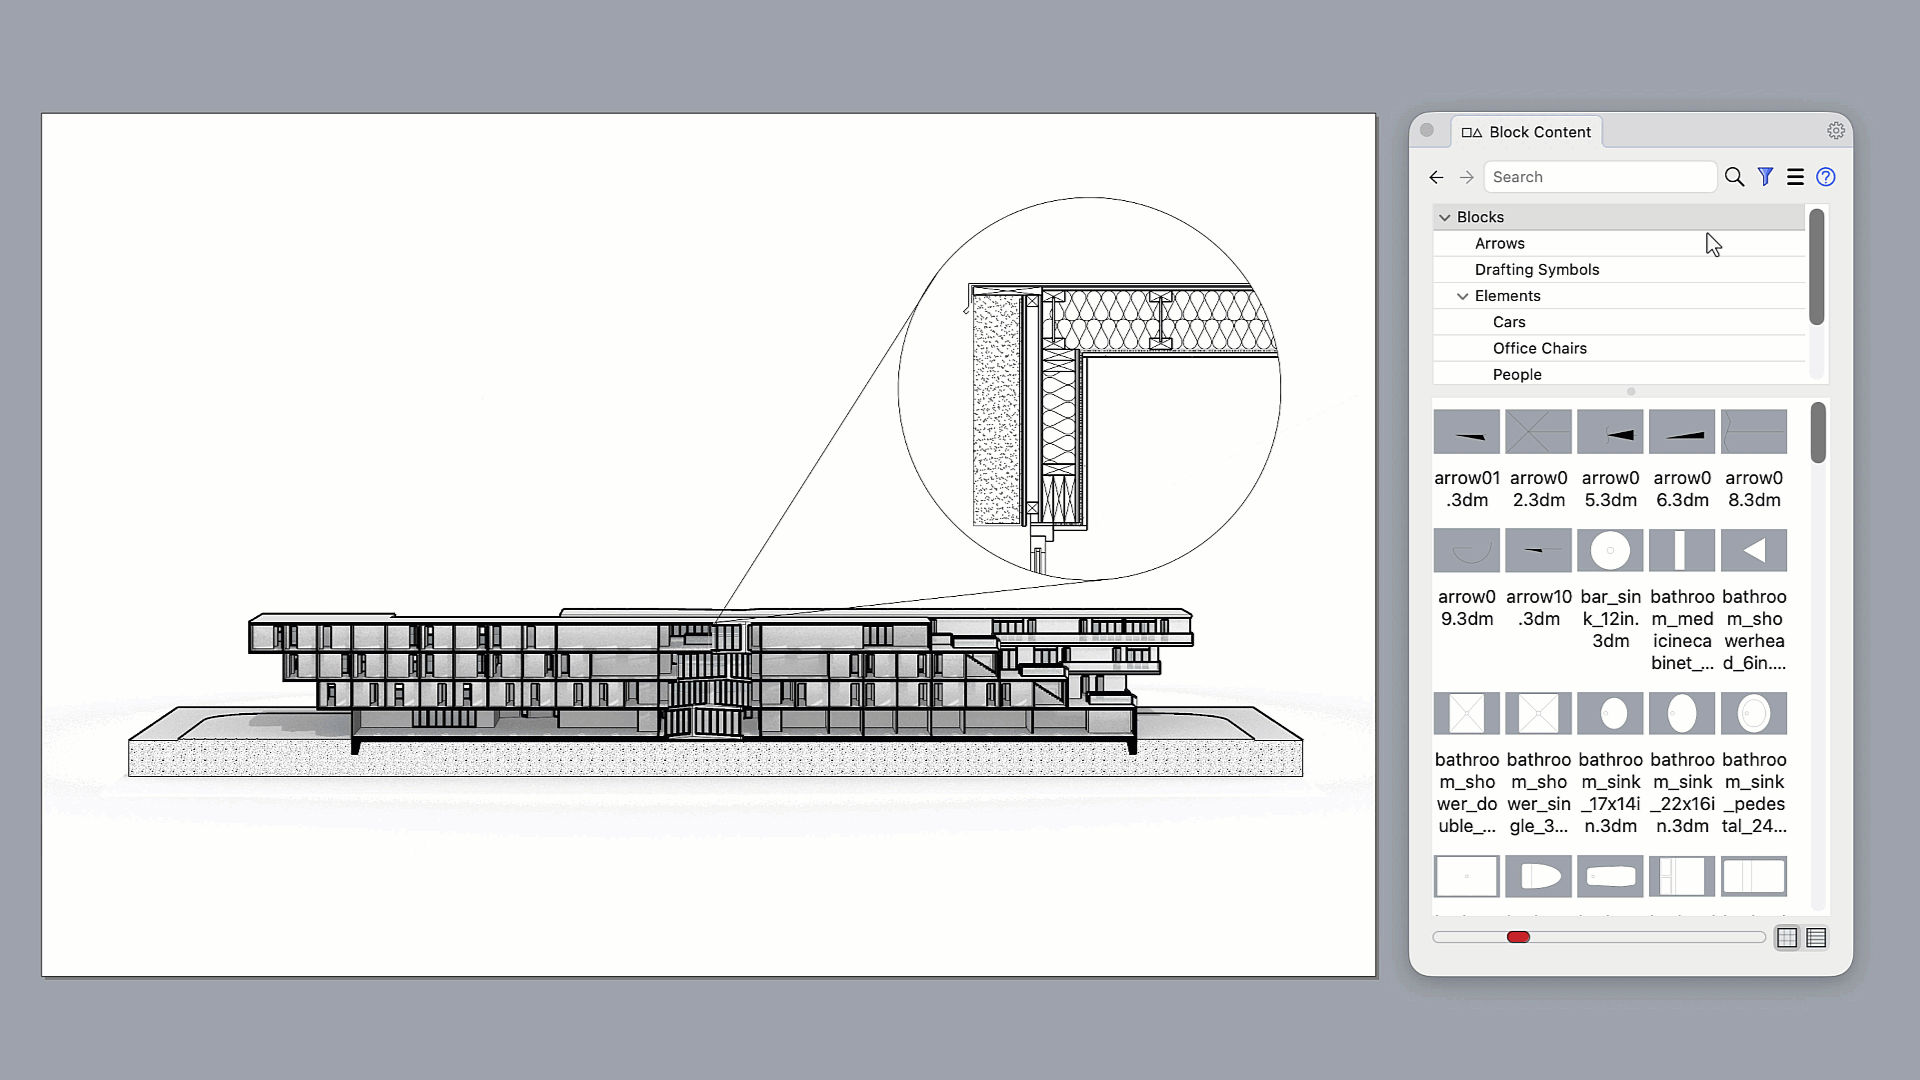Screen dimensions: 1920x1080
Task: Select the Arrows folder
Action: pos(1619,244)
